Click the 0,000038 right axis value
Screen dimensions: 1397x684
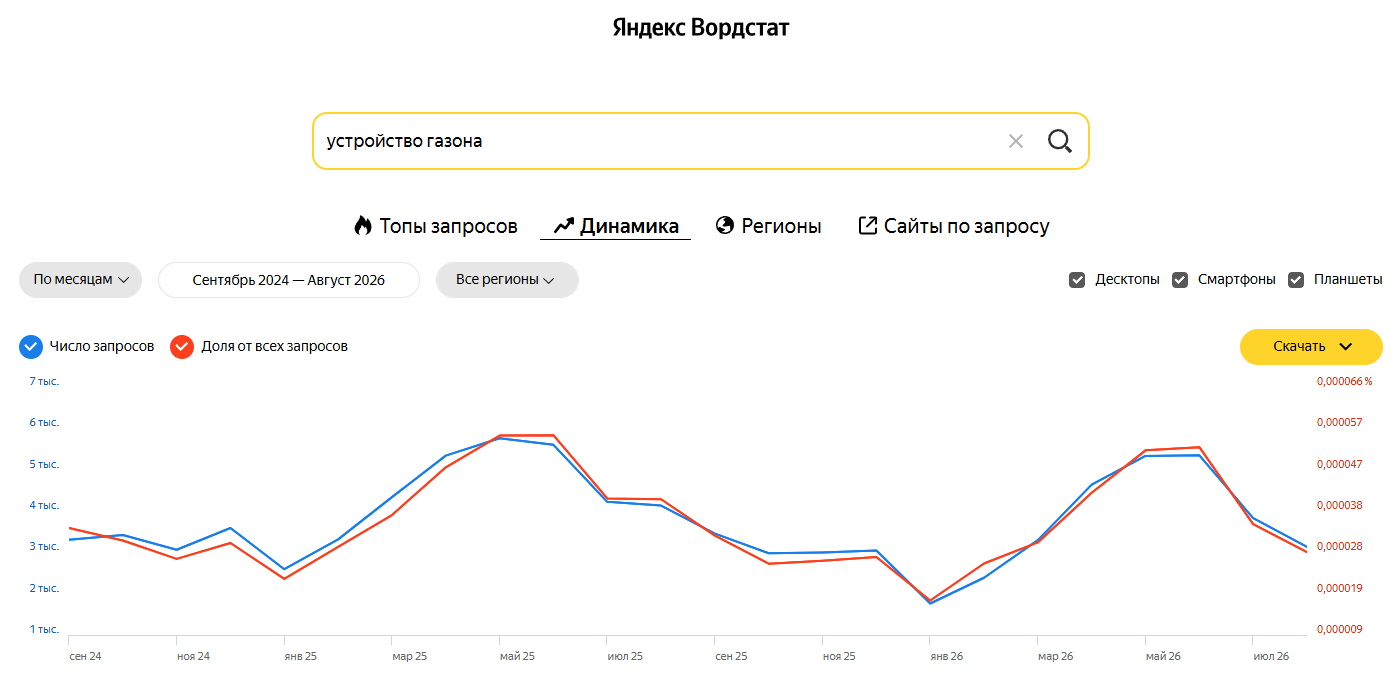click(1339, 506)
